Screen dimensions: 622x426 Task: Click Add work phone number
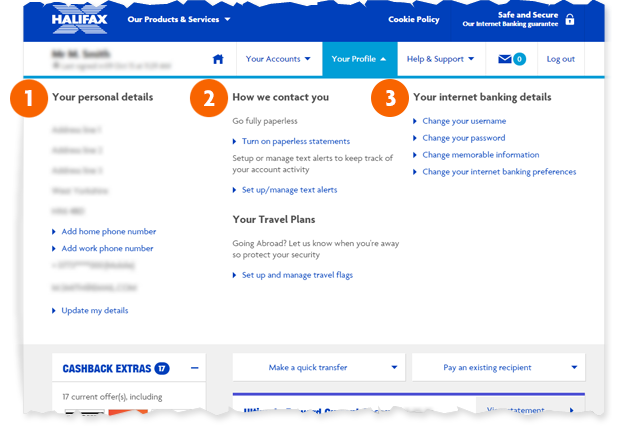[107, 248]
